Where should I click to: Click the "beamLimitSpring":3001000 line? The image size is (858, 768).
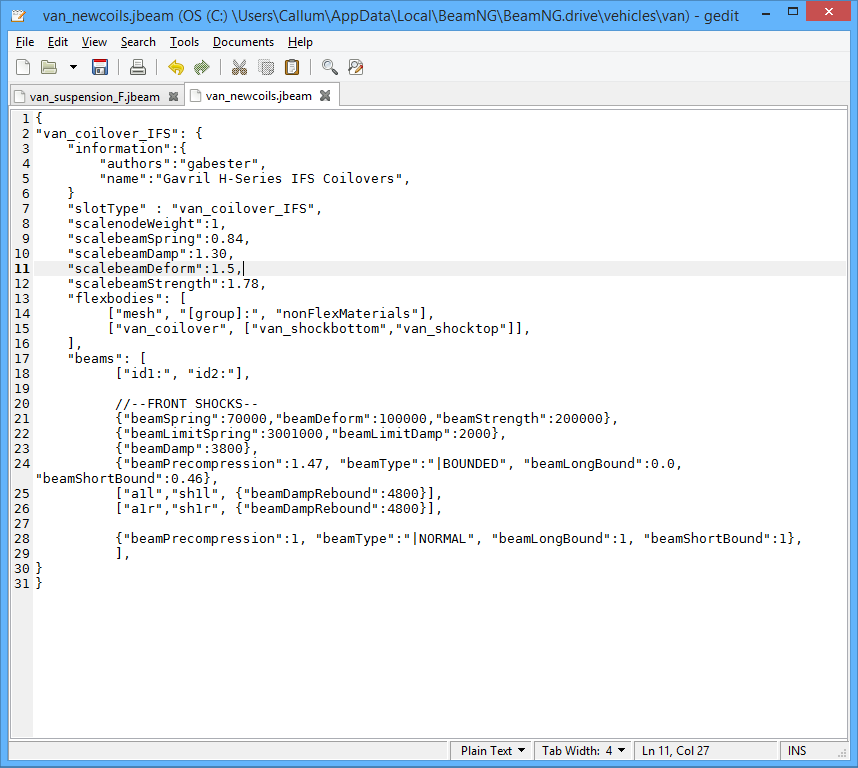click(x=310, y=434)
